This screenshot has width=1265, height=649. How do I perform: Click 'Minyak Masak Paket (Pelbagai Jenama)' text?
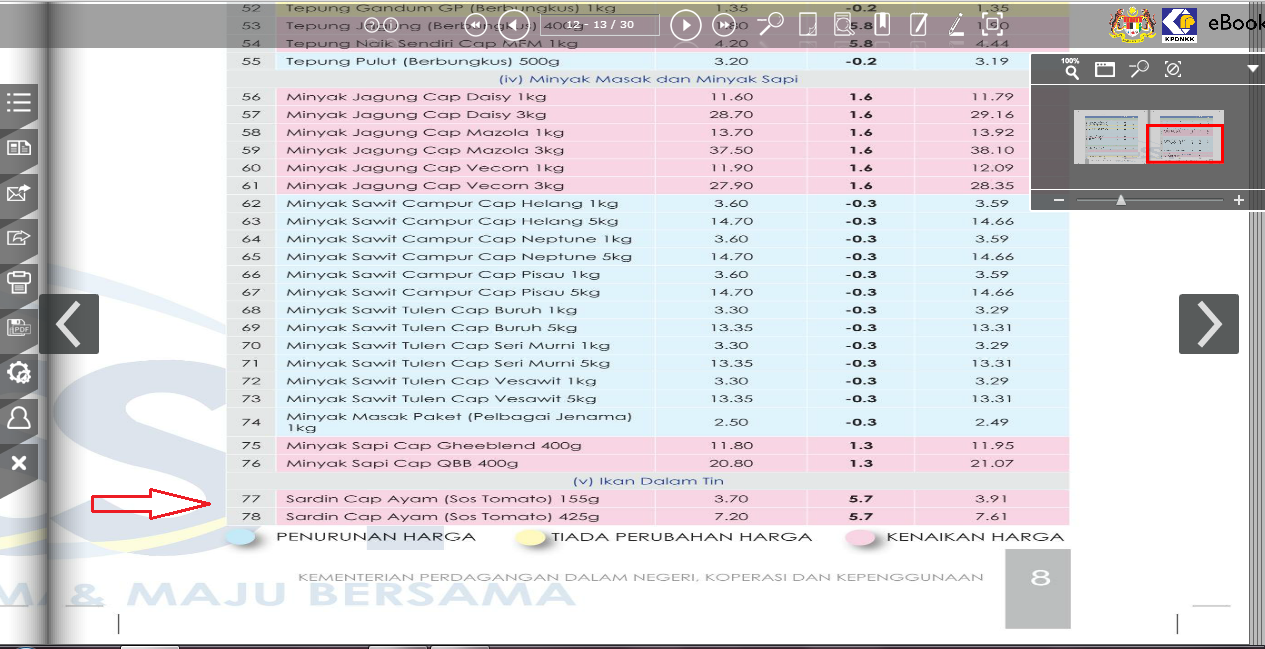459,416
